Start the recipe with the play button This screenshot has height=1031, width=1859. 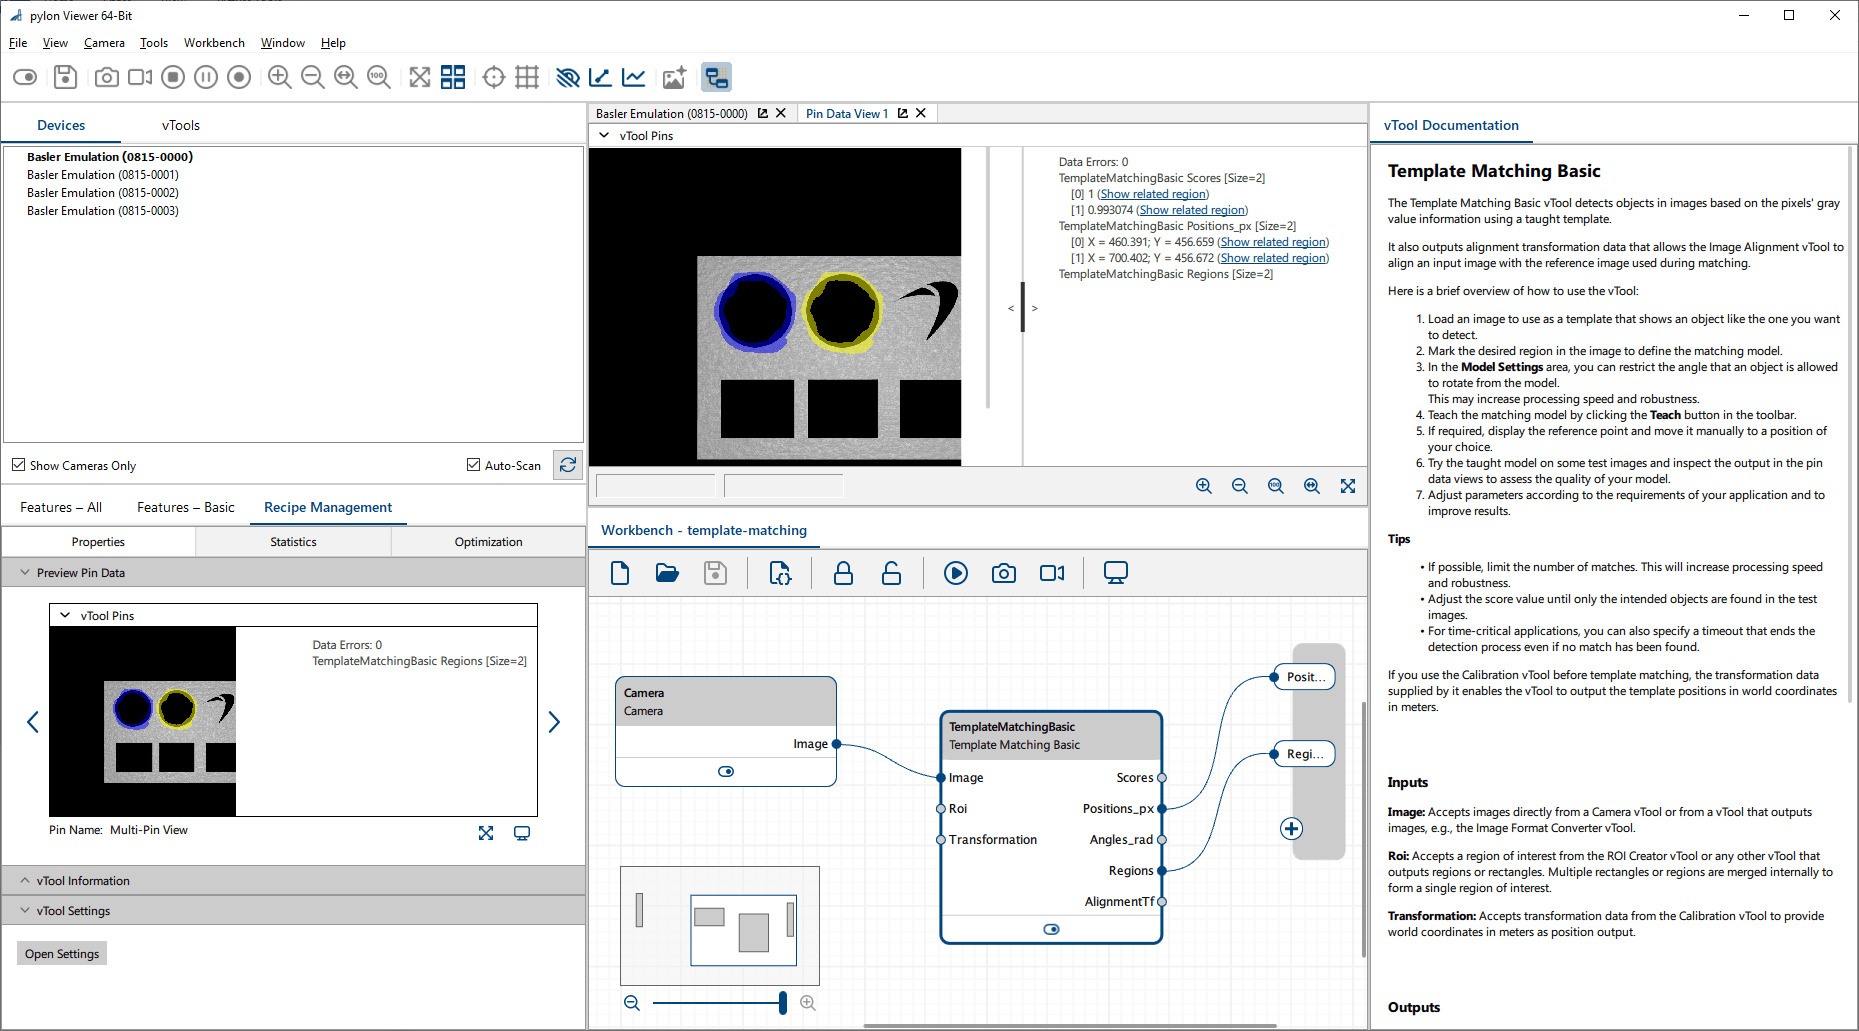956,573
